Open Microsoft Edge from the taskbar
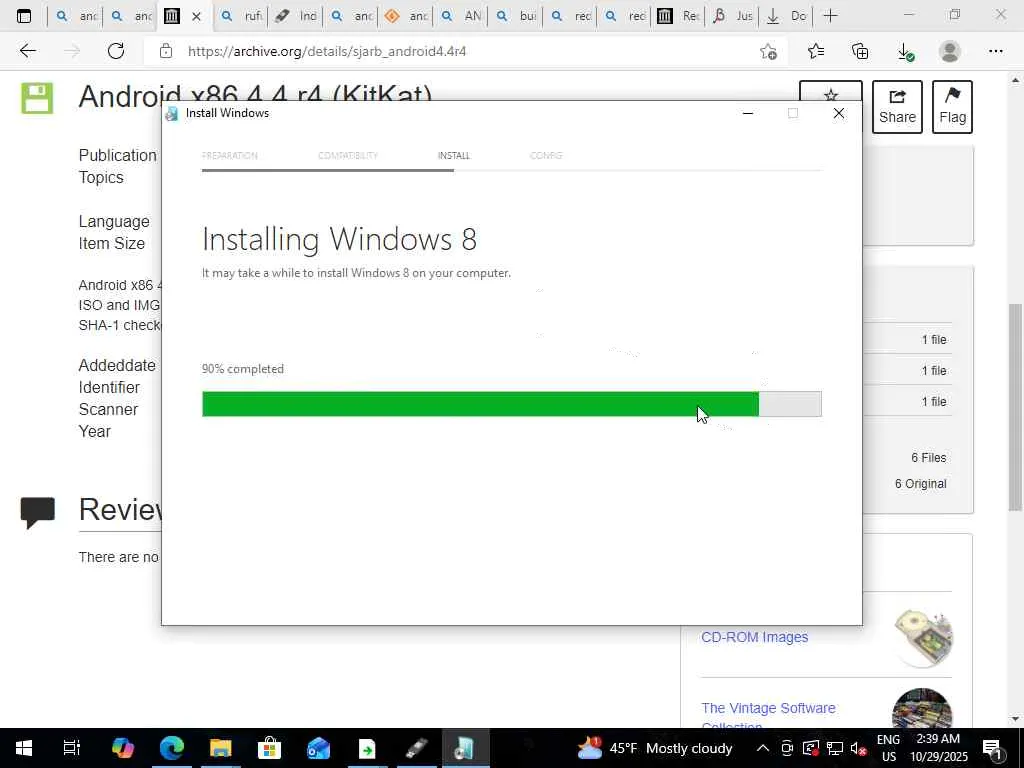This screenshot has width=1024, height=768. coord(172,748)
